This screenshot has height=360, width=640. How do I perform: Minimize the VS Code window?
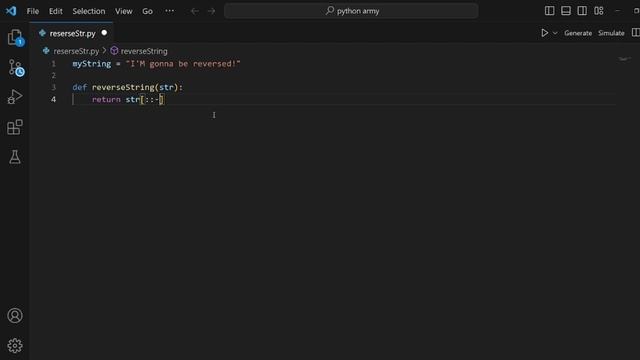[618, 11]
